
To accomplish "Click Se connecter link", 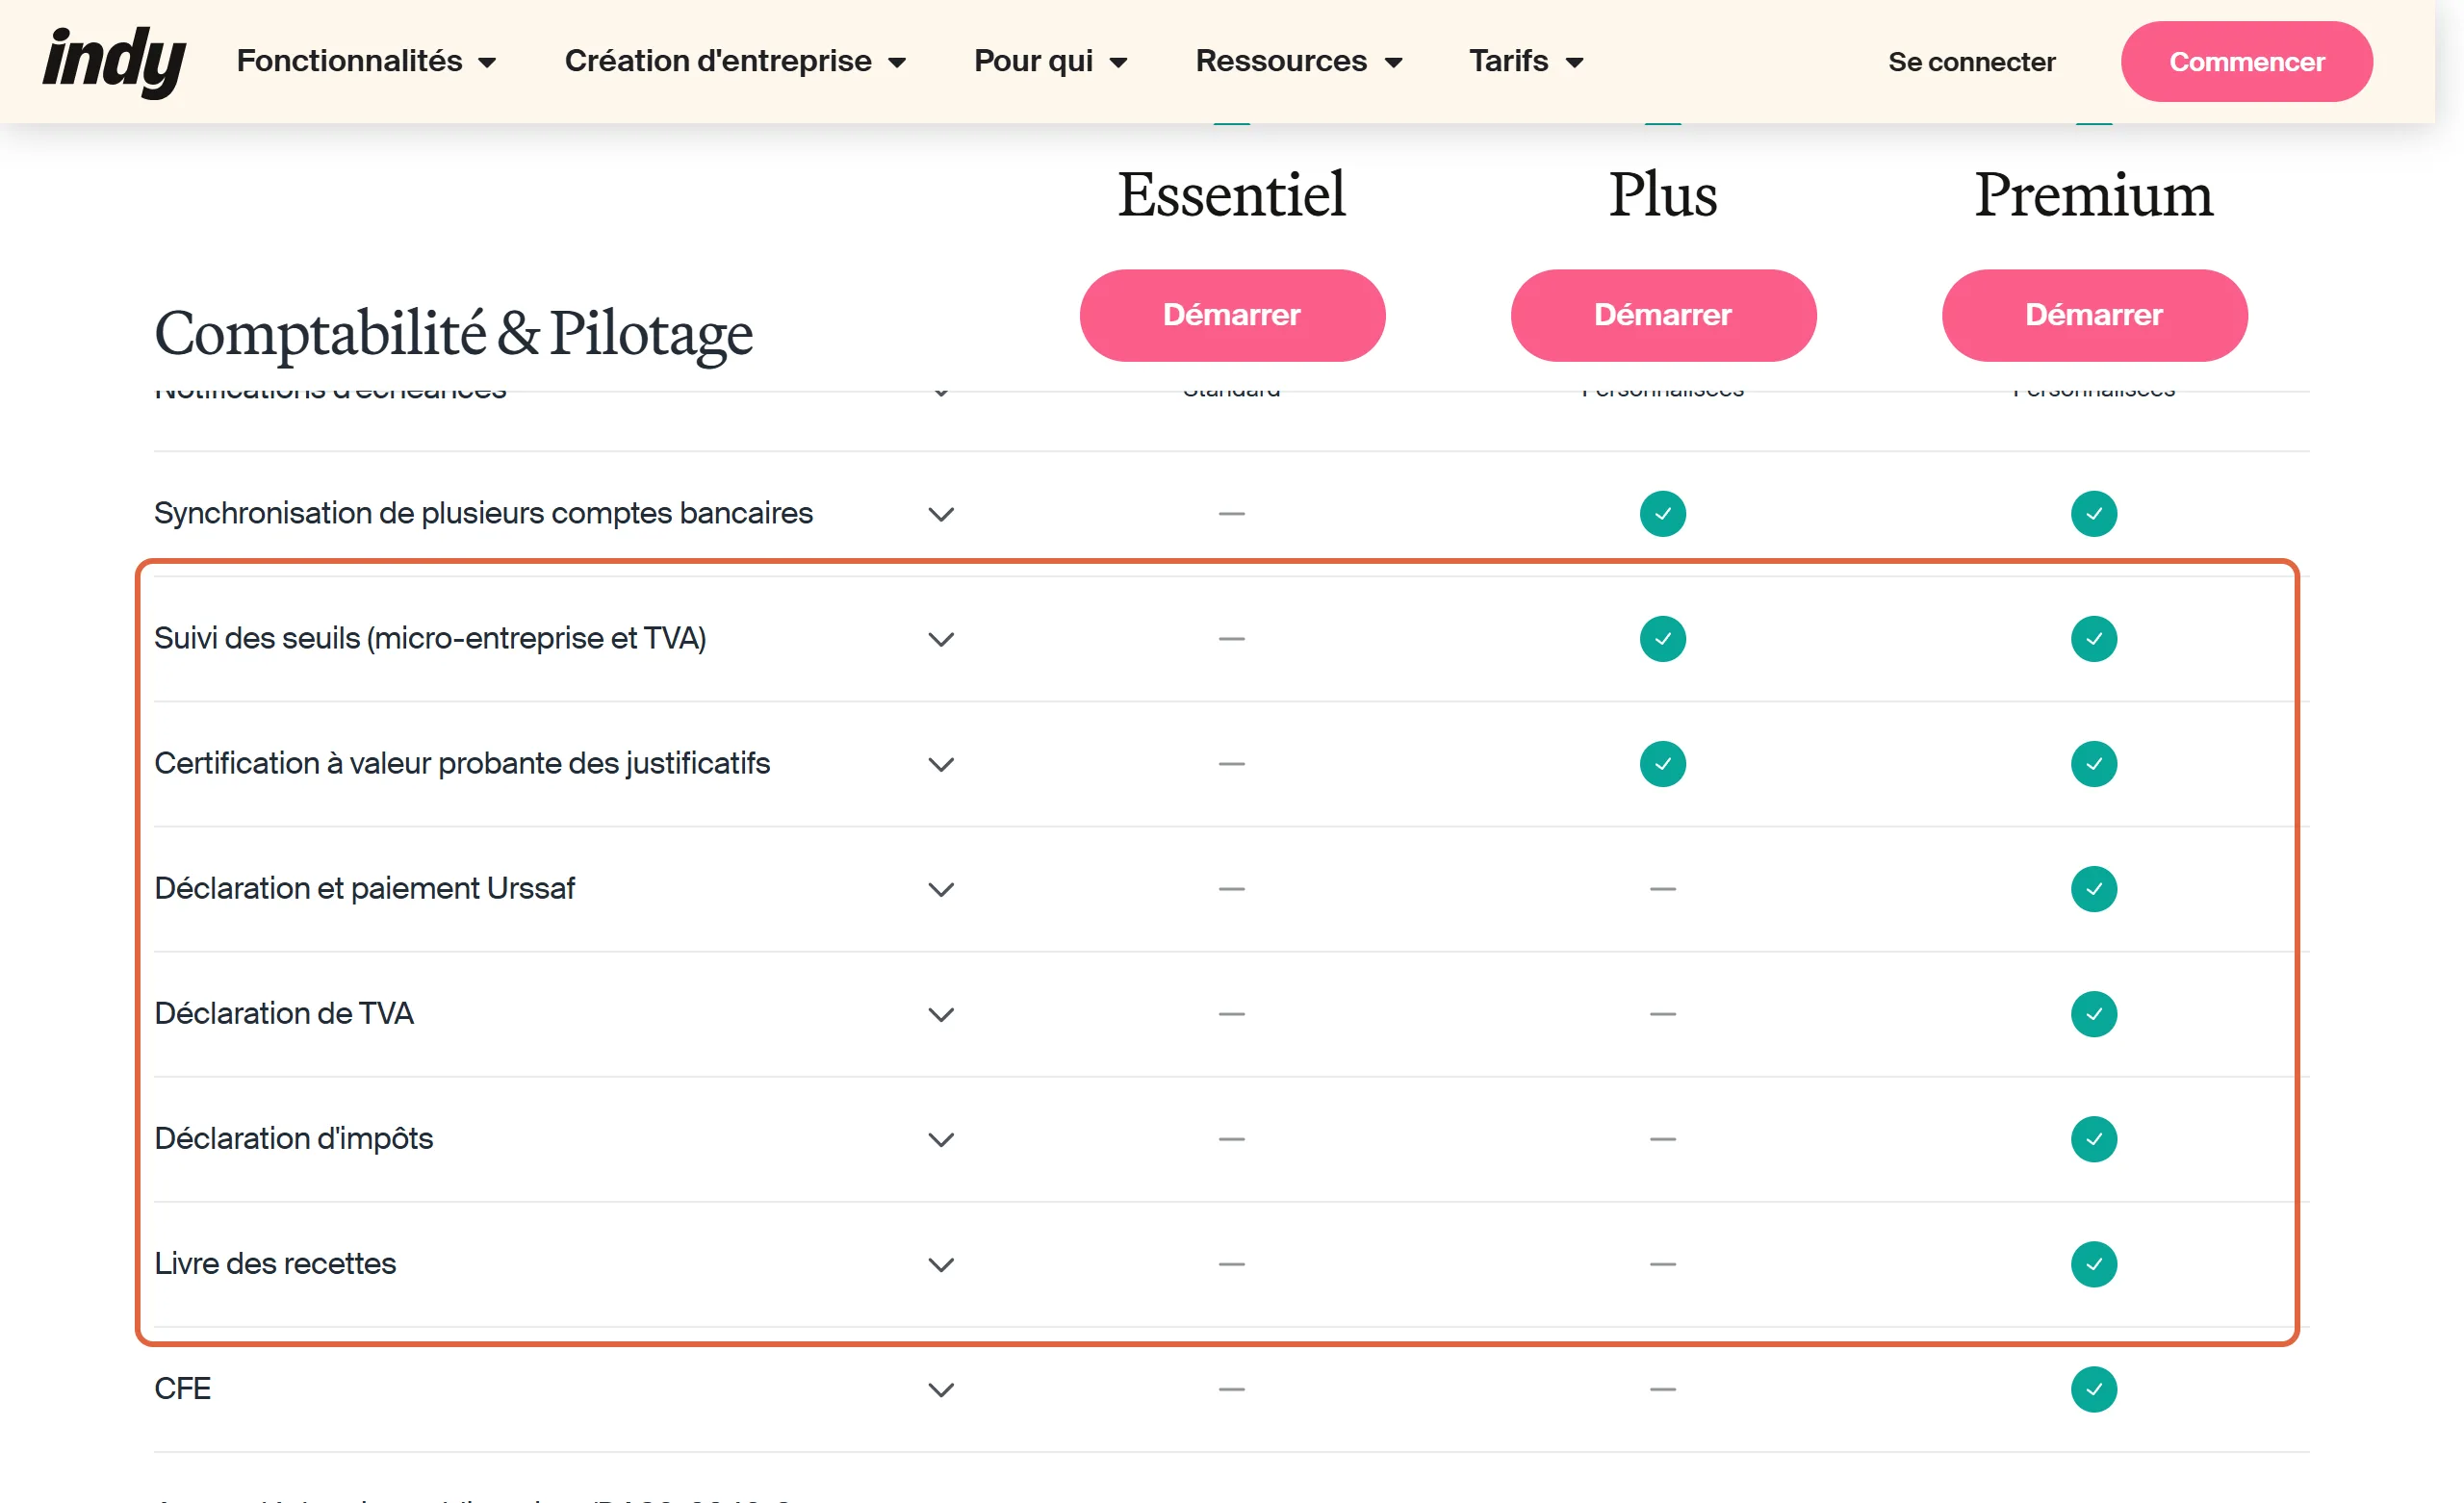I will click(x=1971, y=62).
